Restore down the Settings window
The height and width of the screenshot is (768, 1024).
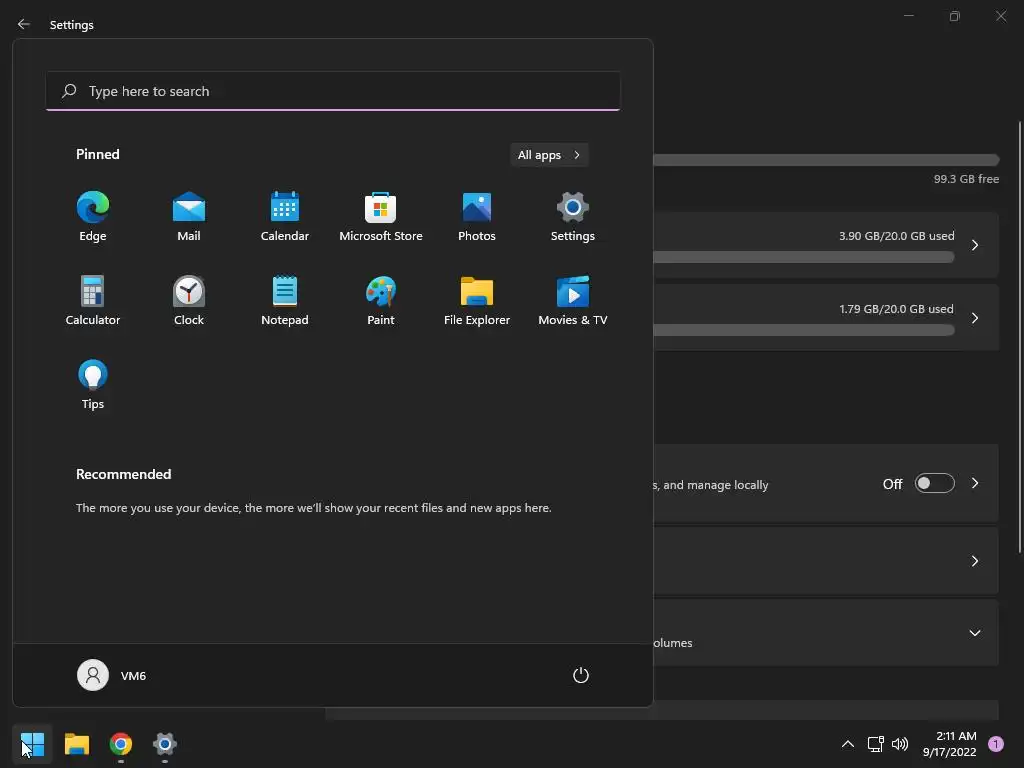(955, 16)
